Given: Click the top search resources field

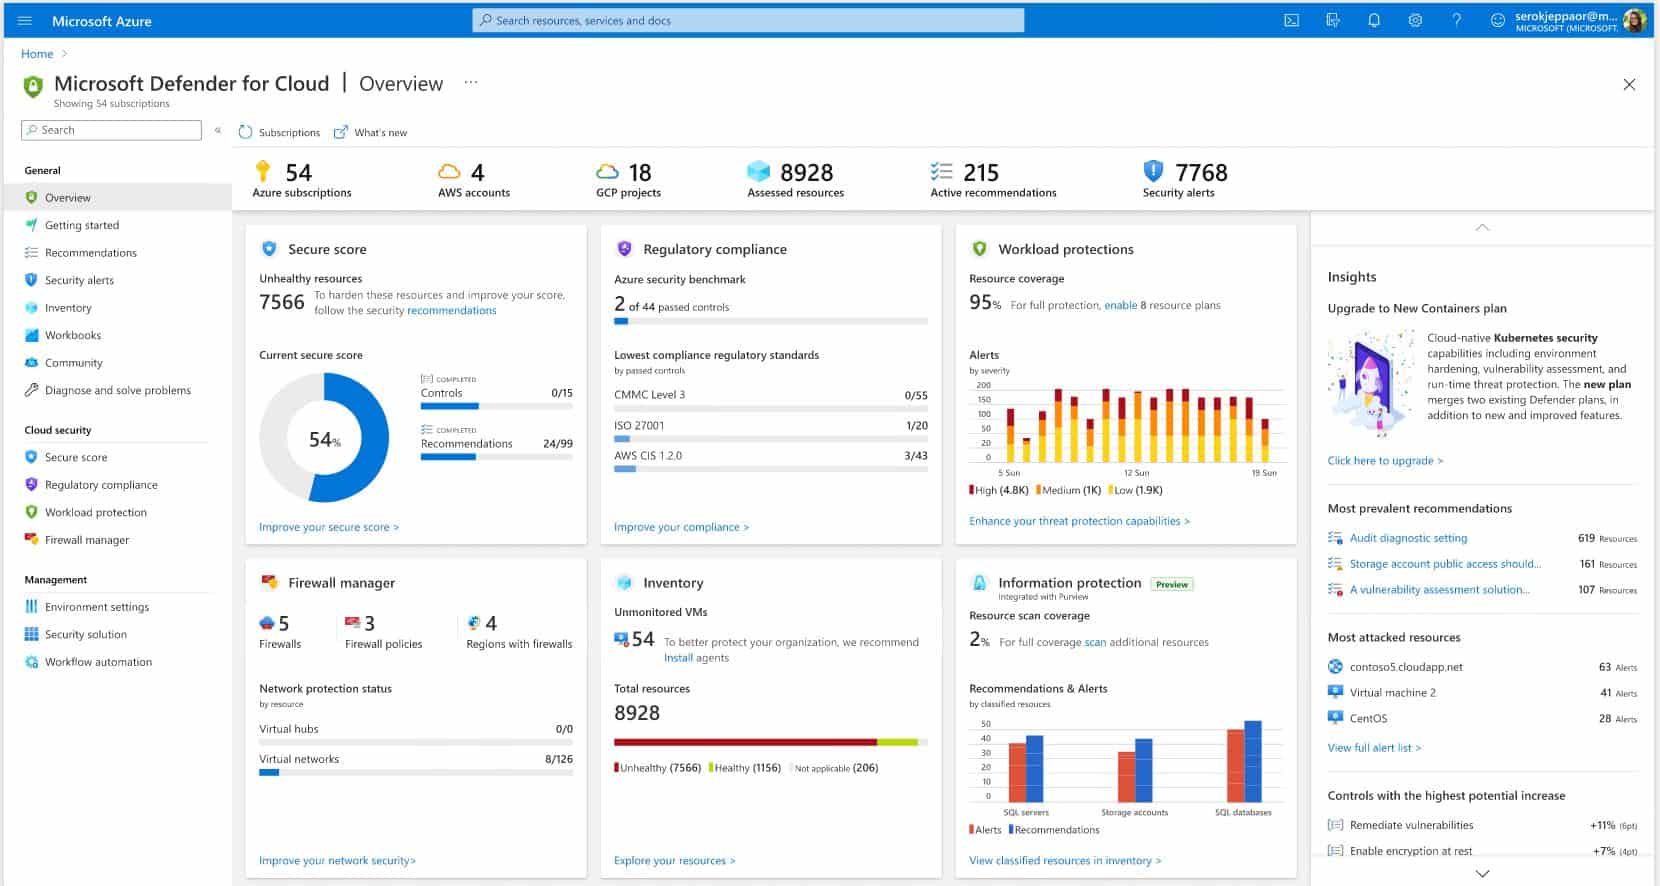Looking at the screenshot, I should click(x=748, y=20).
